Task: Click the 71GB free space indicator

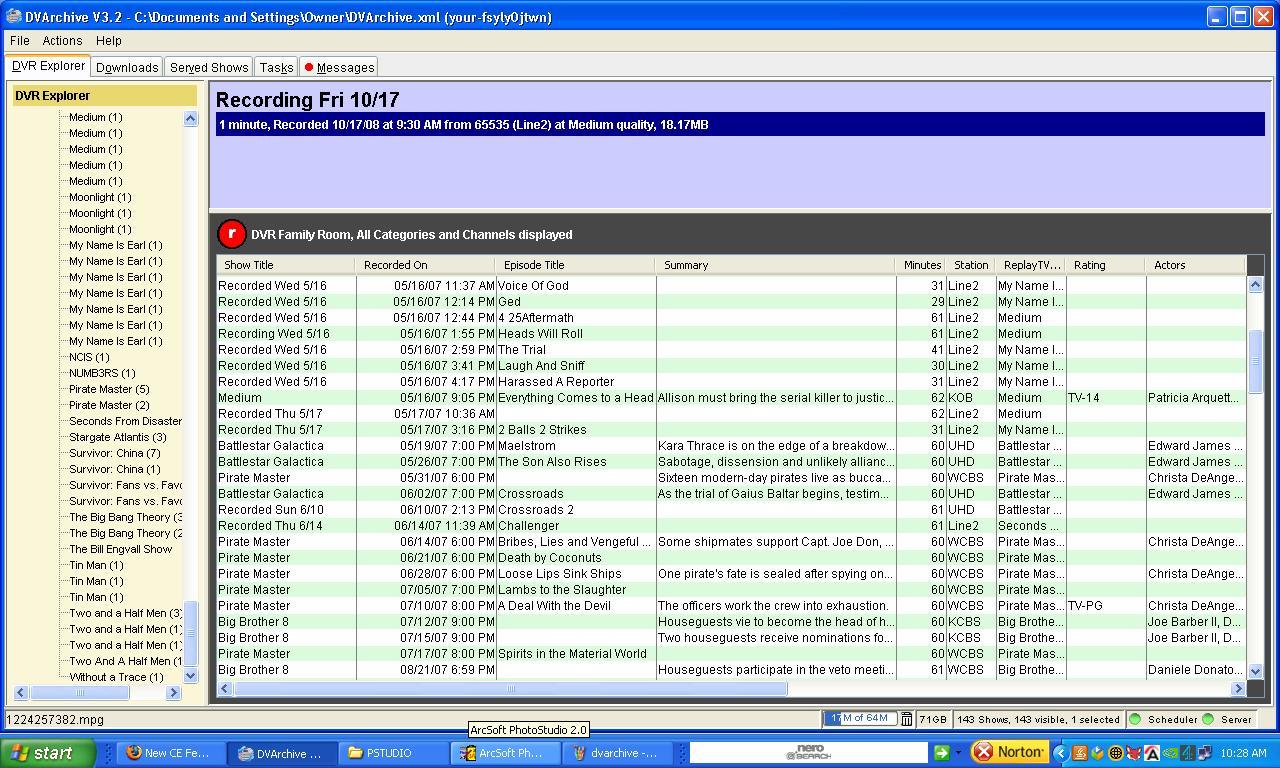Action: click(932, 719)
